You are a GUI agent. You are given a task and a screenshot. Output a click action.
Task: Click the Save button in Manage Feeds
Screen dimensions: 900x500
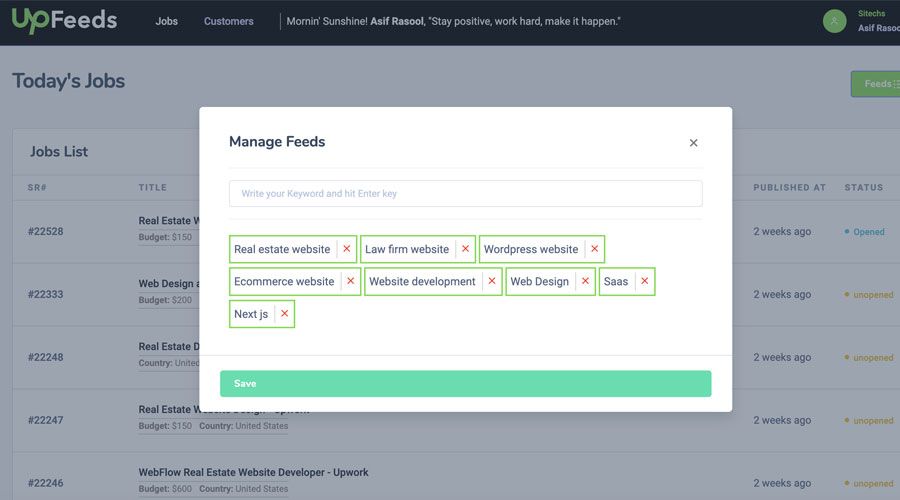coord(465,384)
